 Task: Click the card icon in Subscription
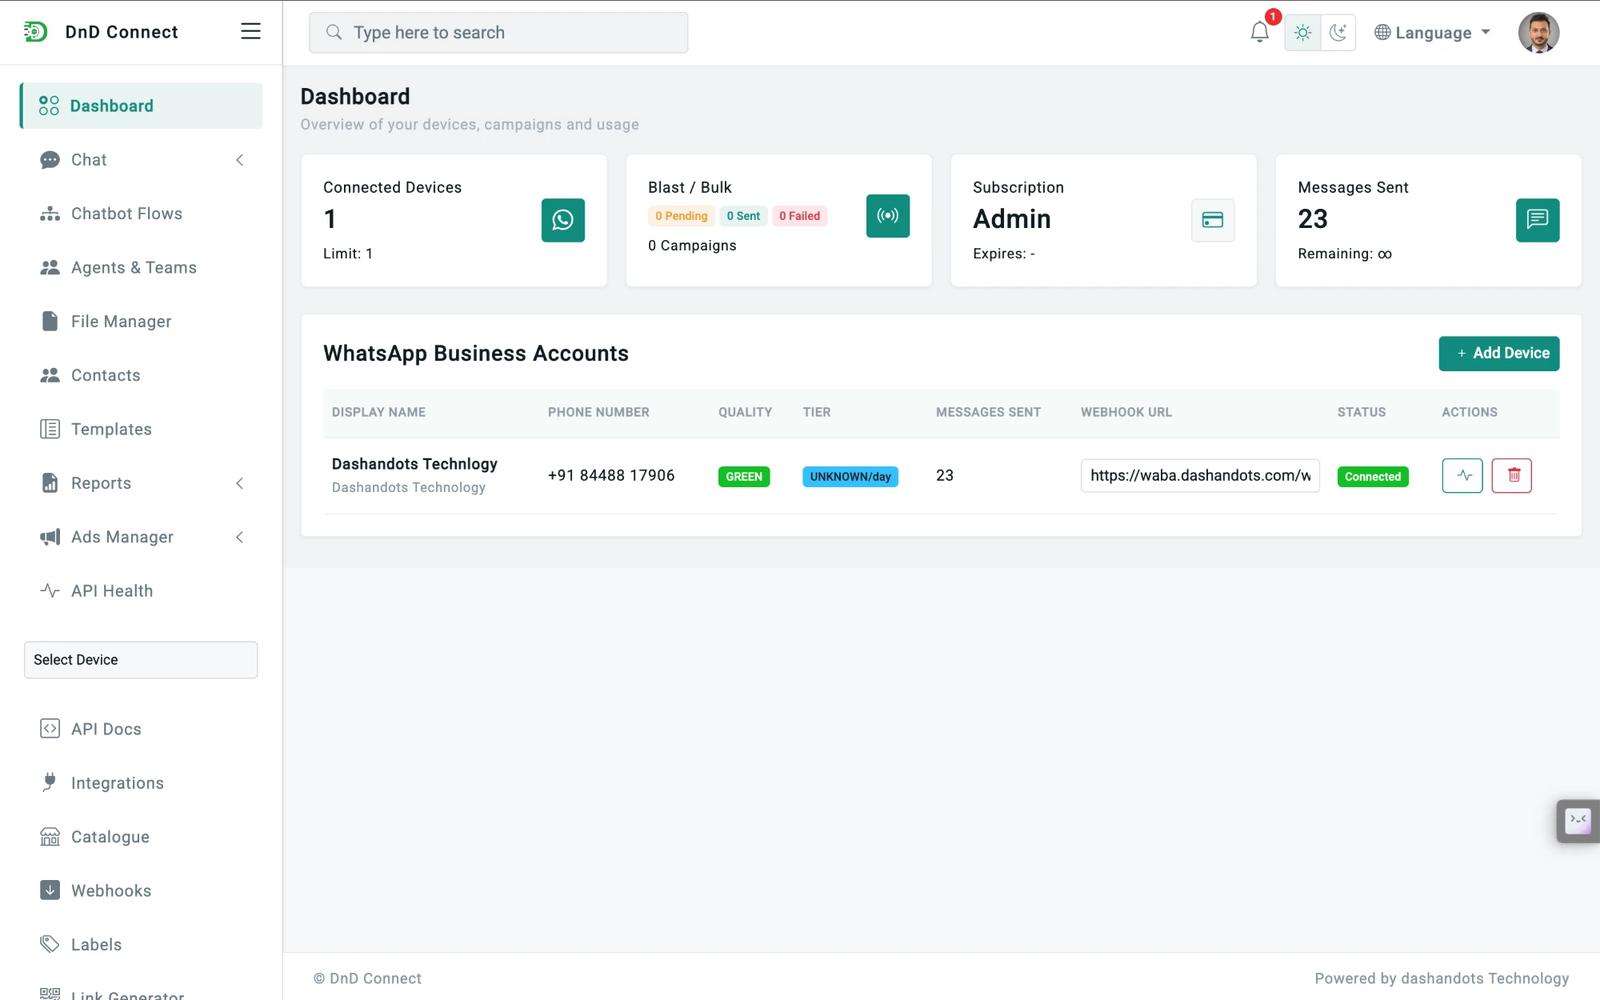pyautogui.click(x=1213, y=220)
